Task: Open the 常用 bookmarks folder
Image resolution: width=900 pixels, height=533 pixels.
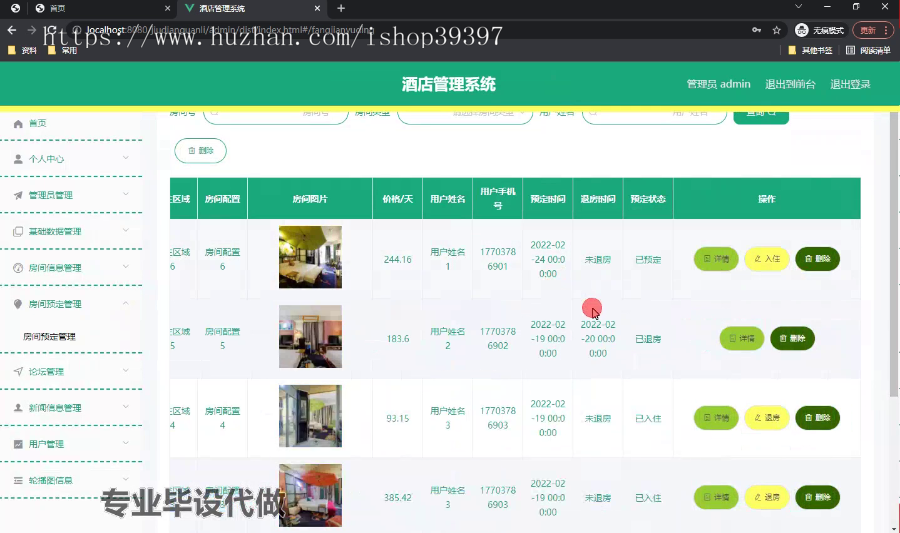Action: [x=63, y=50]
